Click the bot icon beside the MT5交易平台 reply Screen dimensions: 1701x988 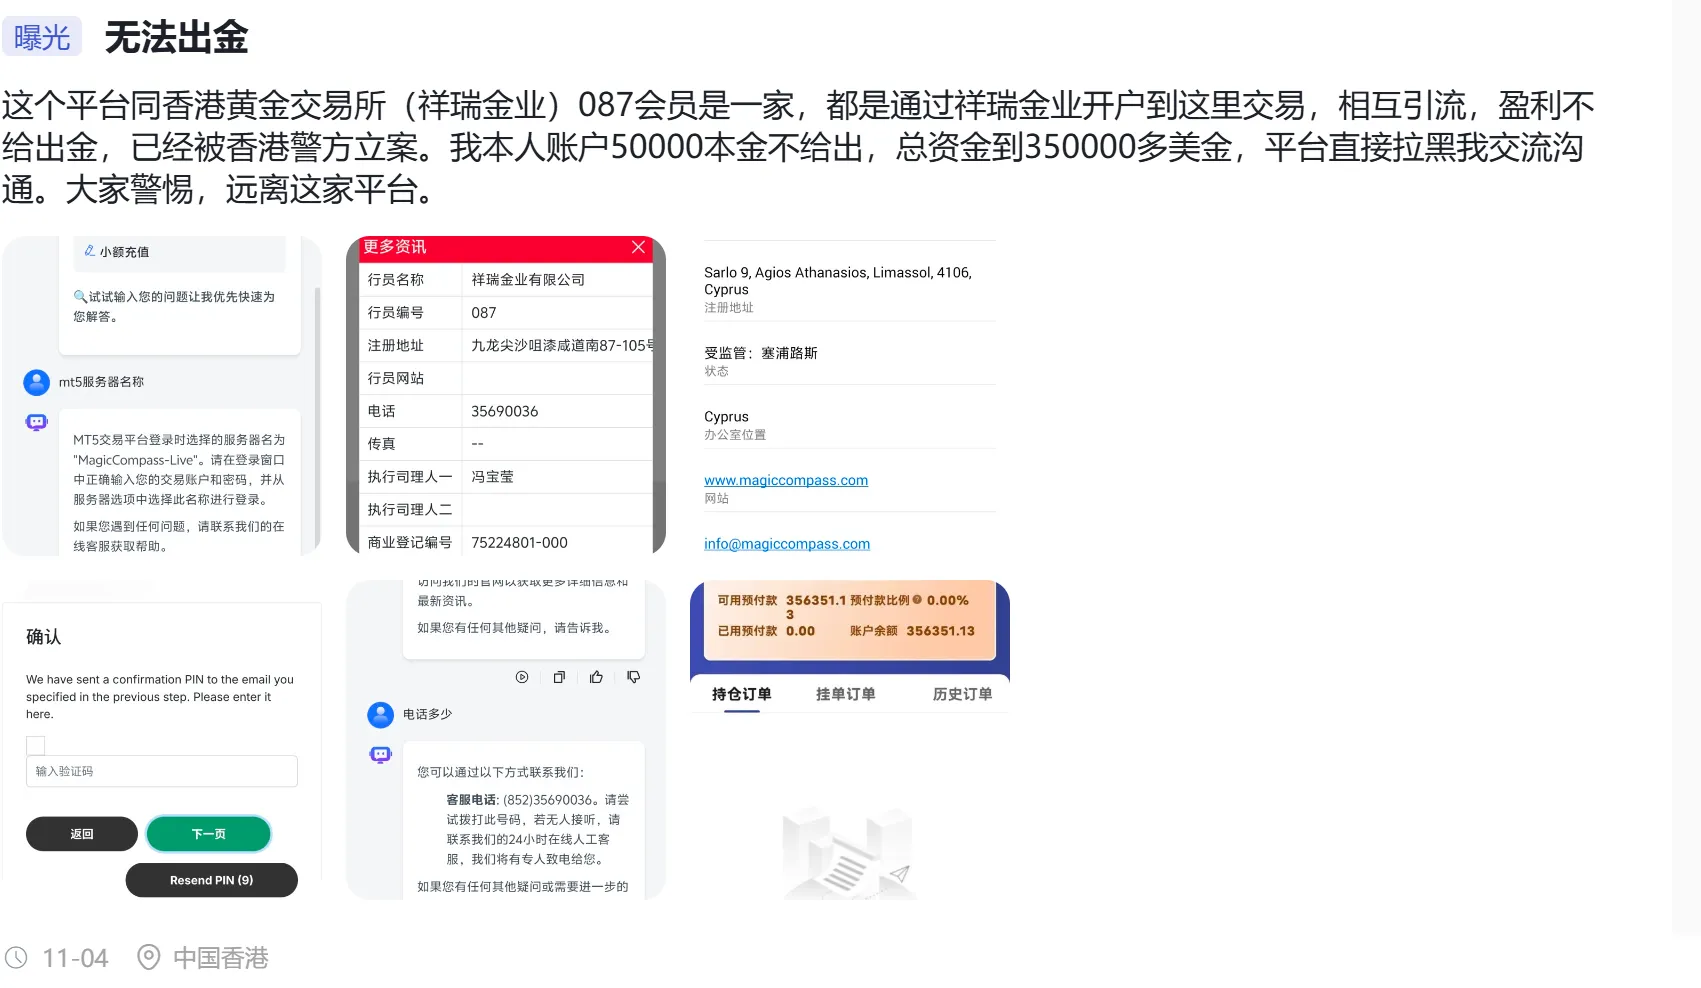coord(37,422)
